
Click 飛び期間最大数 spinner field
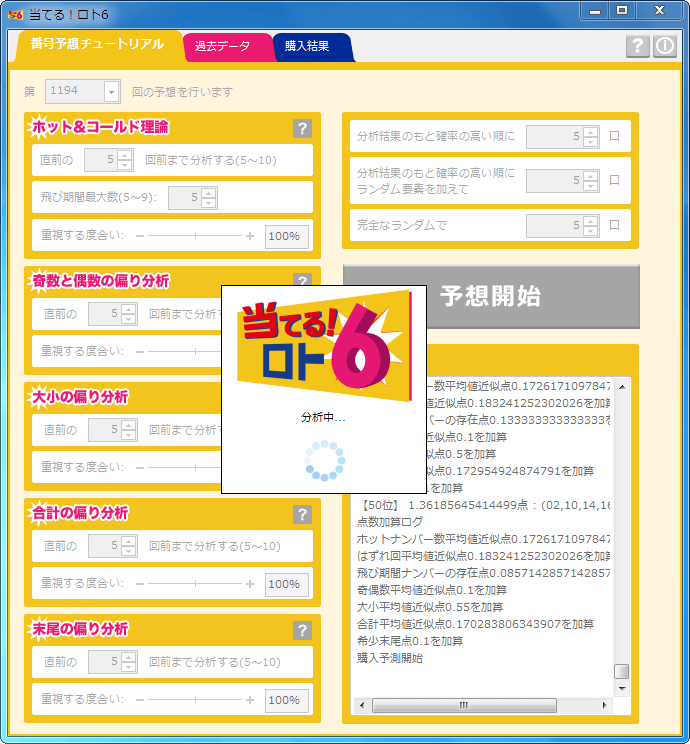(193, 197)
